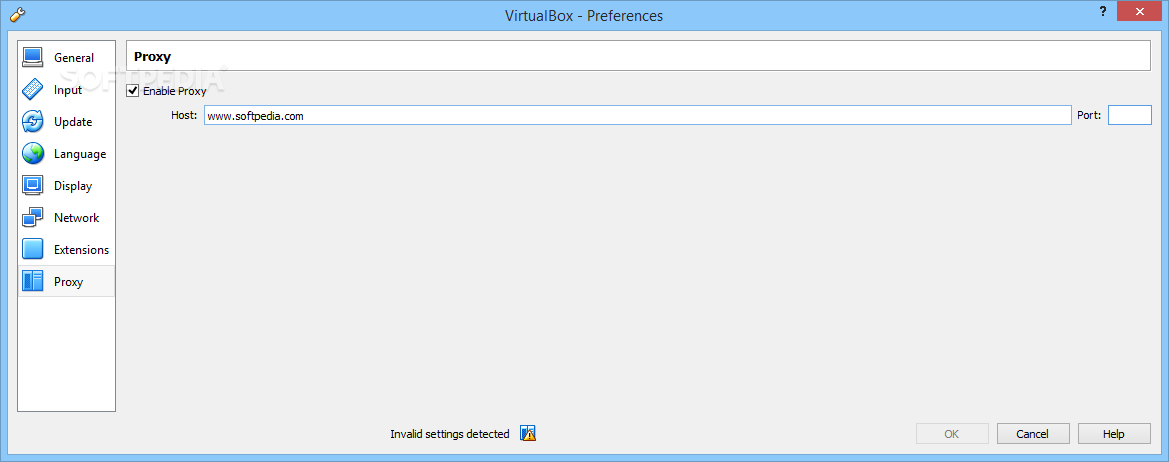The image size is (1169, 462).
Task: Click the invalid settings warning icon
Action: coord(528,434)
